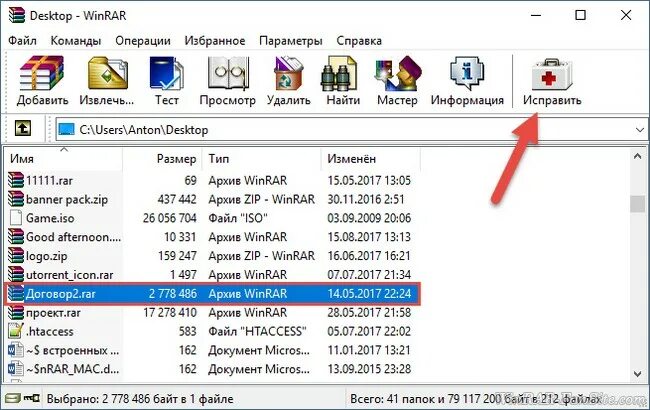Click the type Файл "HTACCESS"

click(257, 332)
